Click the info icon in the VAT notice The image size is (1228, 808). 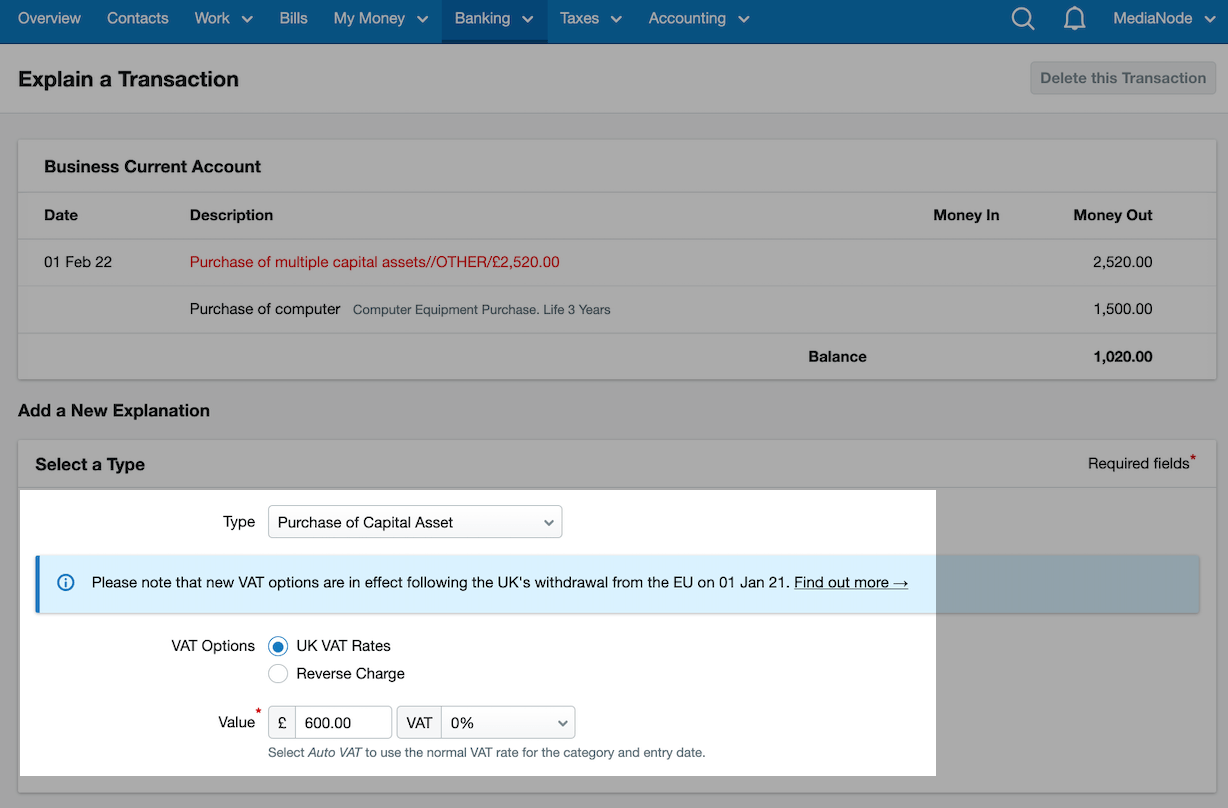pyautogui.click(x=66, y=582)
